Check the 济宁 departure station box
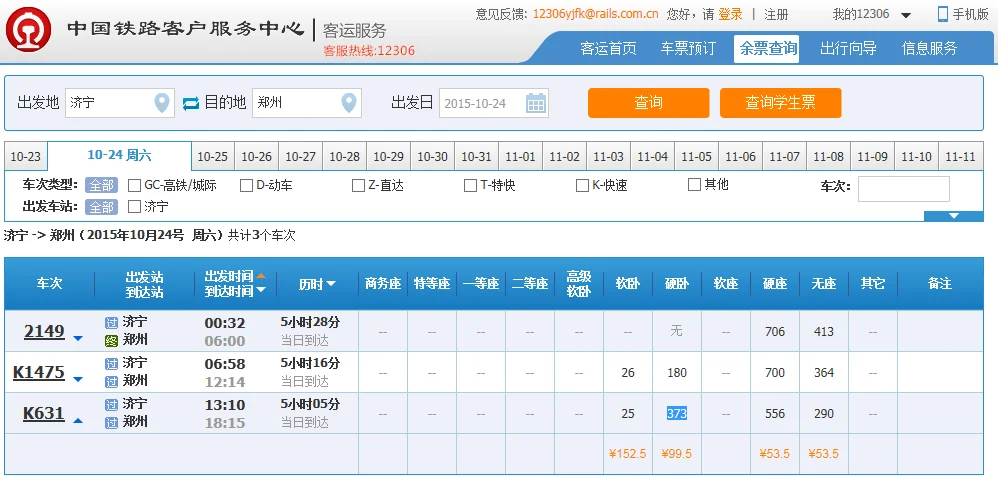Viewport: 998px width, 480px height. (x=134, y=207)
